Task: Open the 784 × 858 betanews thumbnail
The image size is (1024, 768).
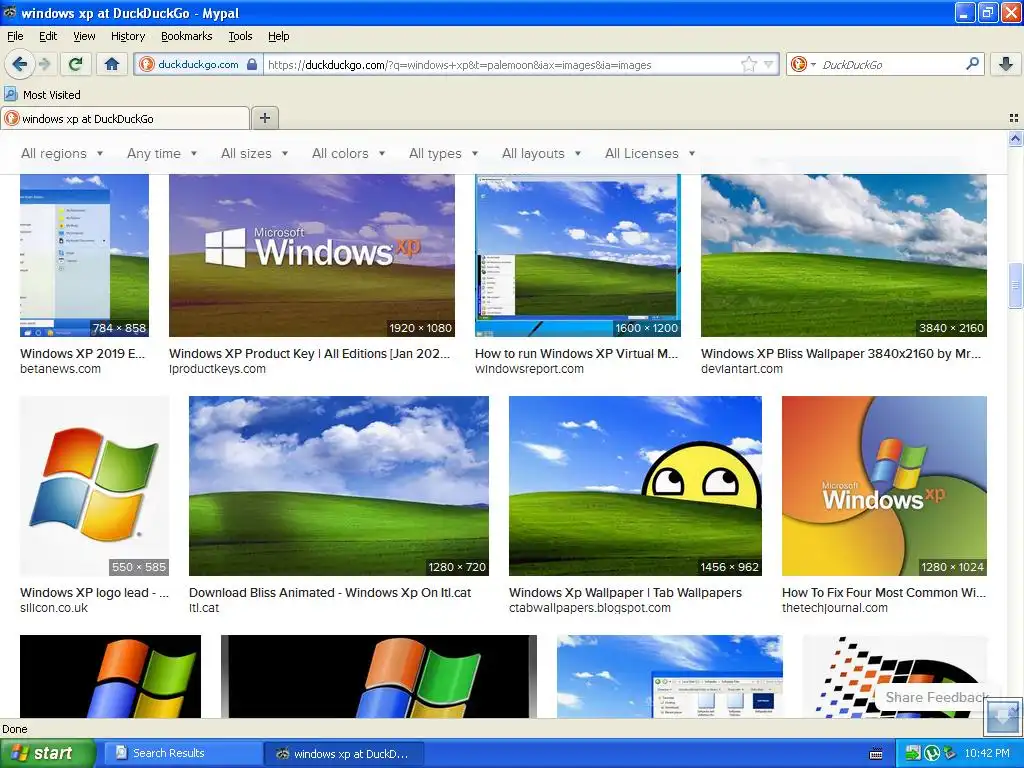Action: (x=84, y=255)
